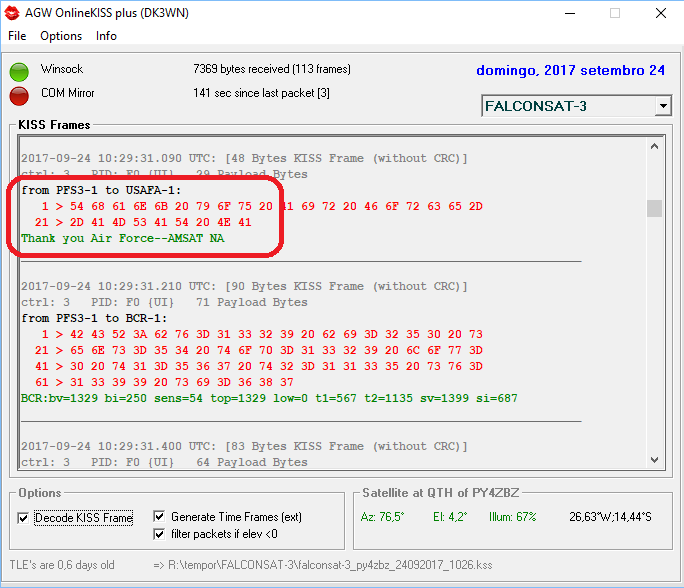Click hex row starting '61 > 31 33 39 39'
Viewport: 684px width, 588px height.
[x=164, y=382]
